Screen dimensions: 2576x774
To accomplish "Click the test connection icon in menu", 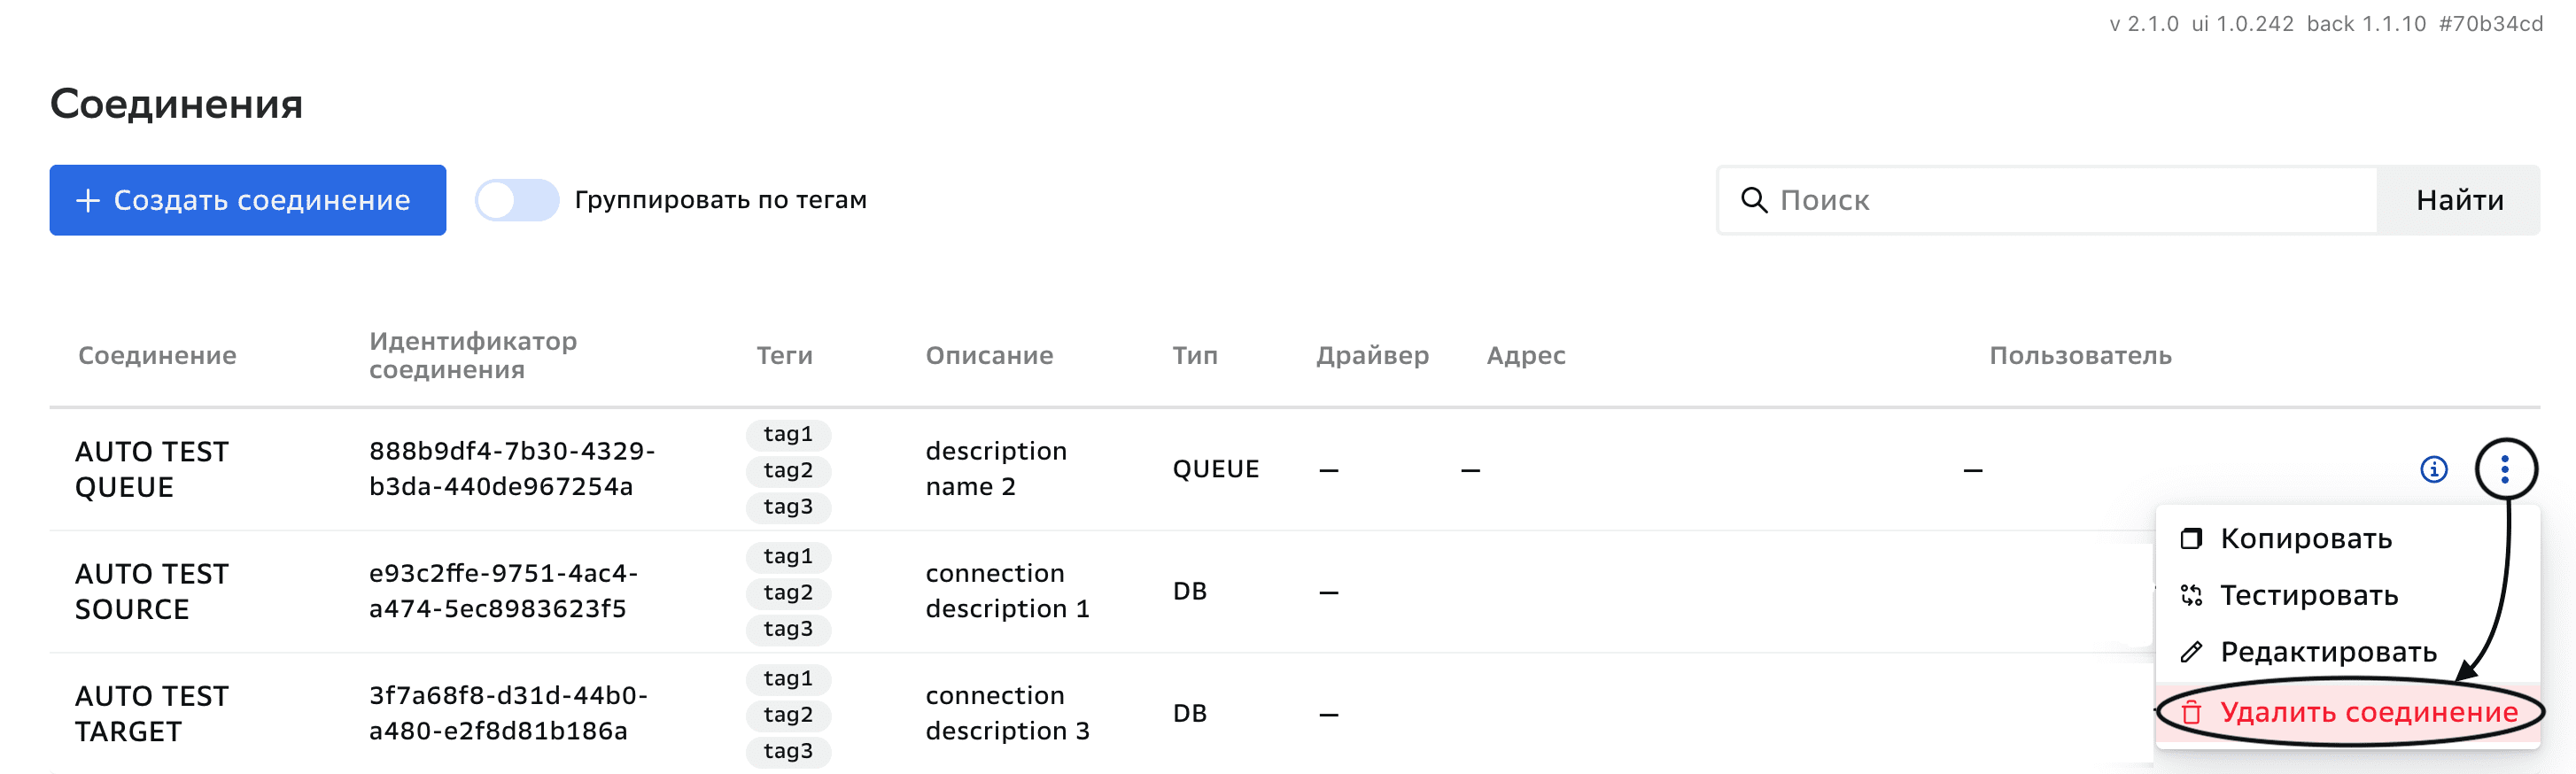I will (x=2191, y=596).
